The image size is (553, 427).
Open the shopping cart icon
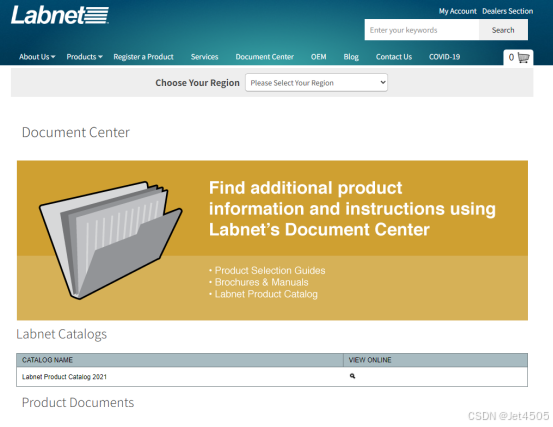tap(523, 57)
